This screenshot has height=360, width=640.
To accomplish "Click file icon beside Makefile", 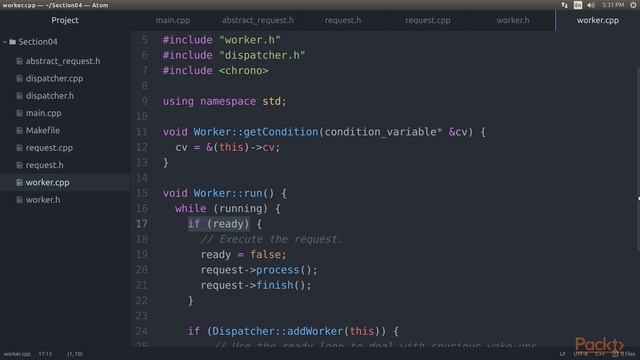I will tap(19, 131).
